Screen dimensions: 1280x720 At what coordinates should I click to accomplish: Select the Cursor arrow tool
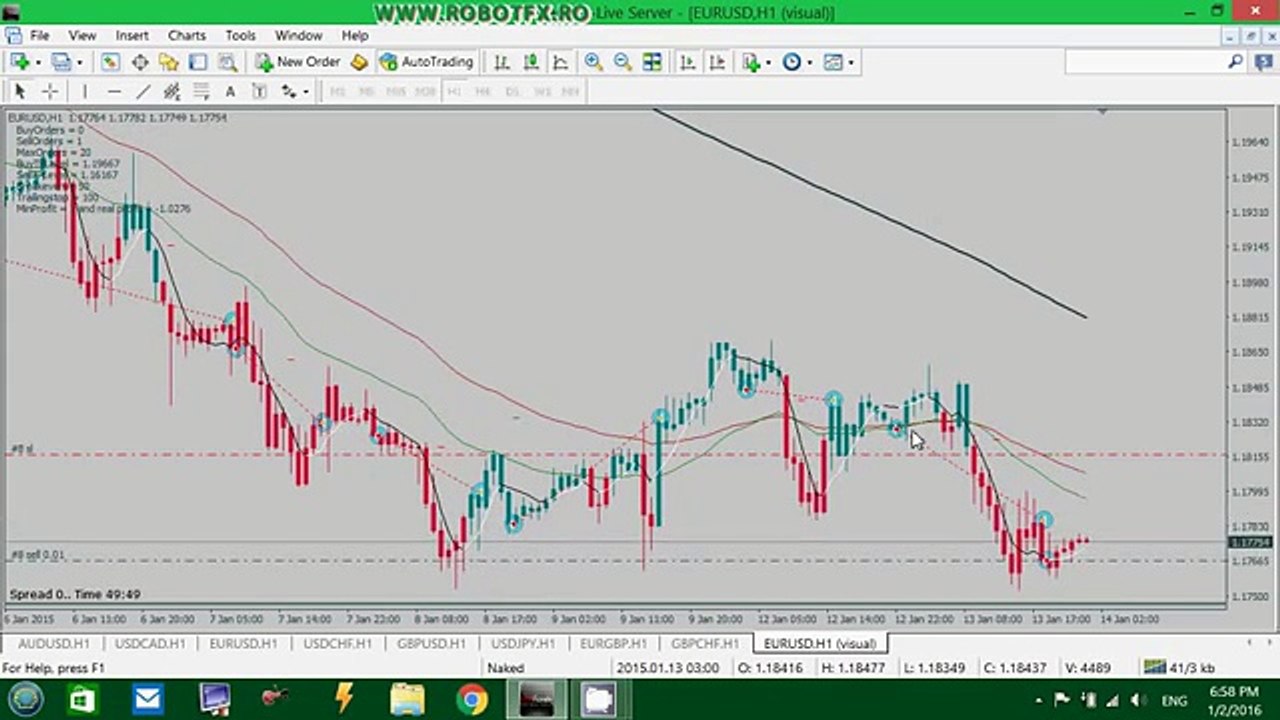(x=19, y=91)
